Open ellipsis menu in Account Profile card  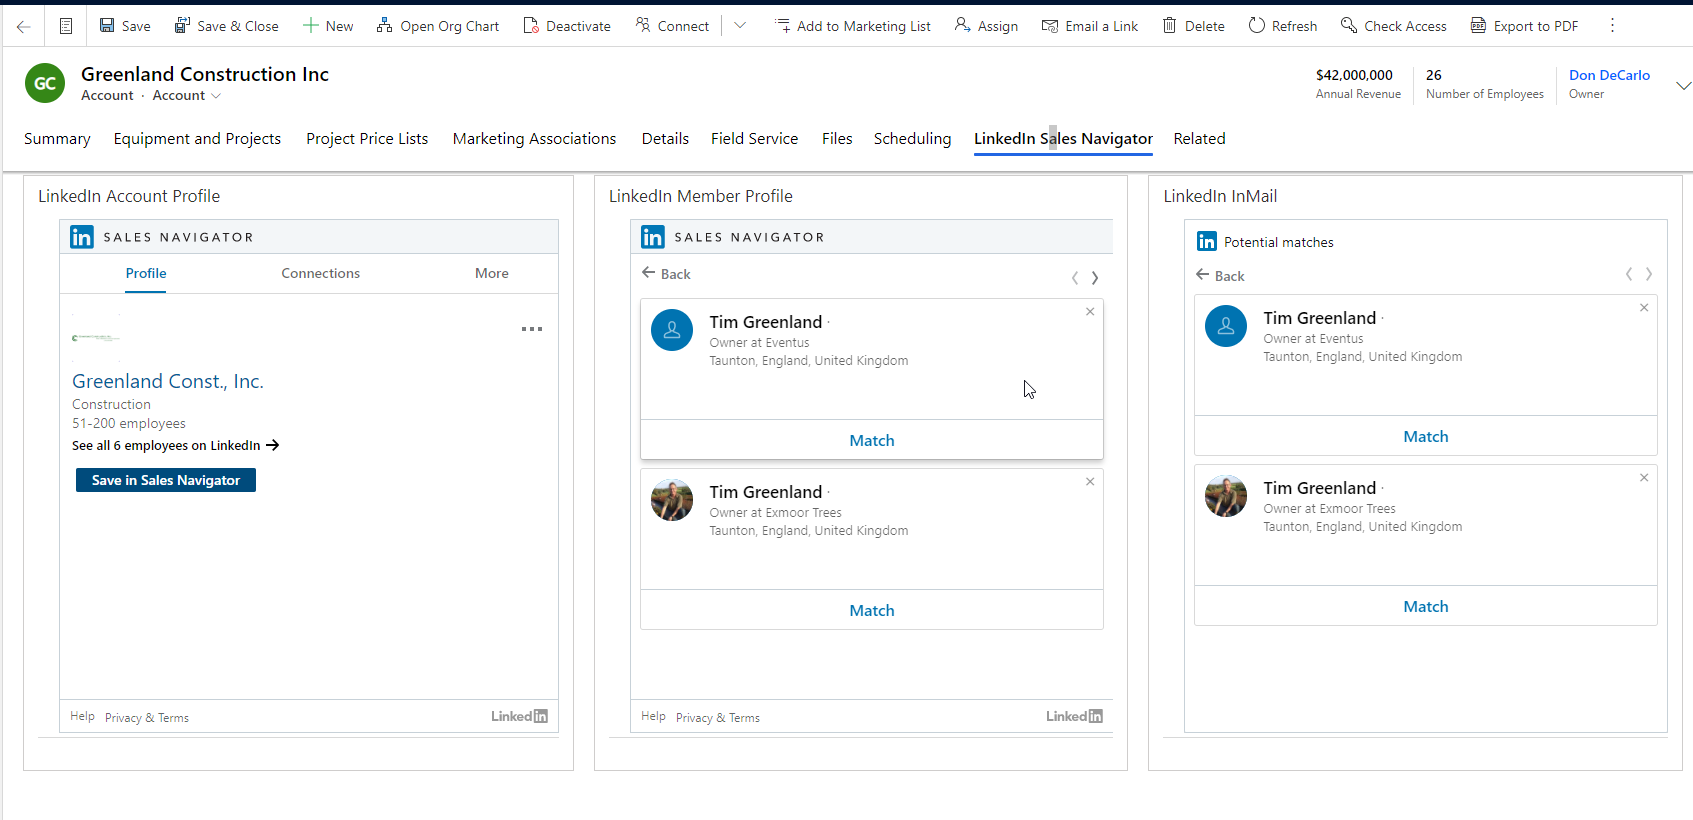[532, 329]
